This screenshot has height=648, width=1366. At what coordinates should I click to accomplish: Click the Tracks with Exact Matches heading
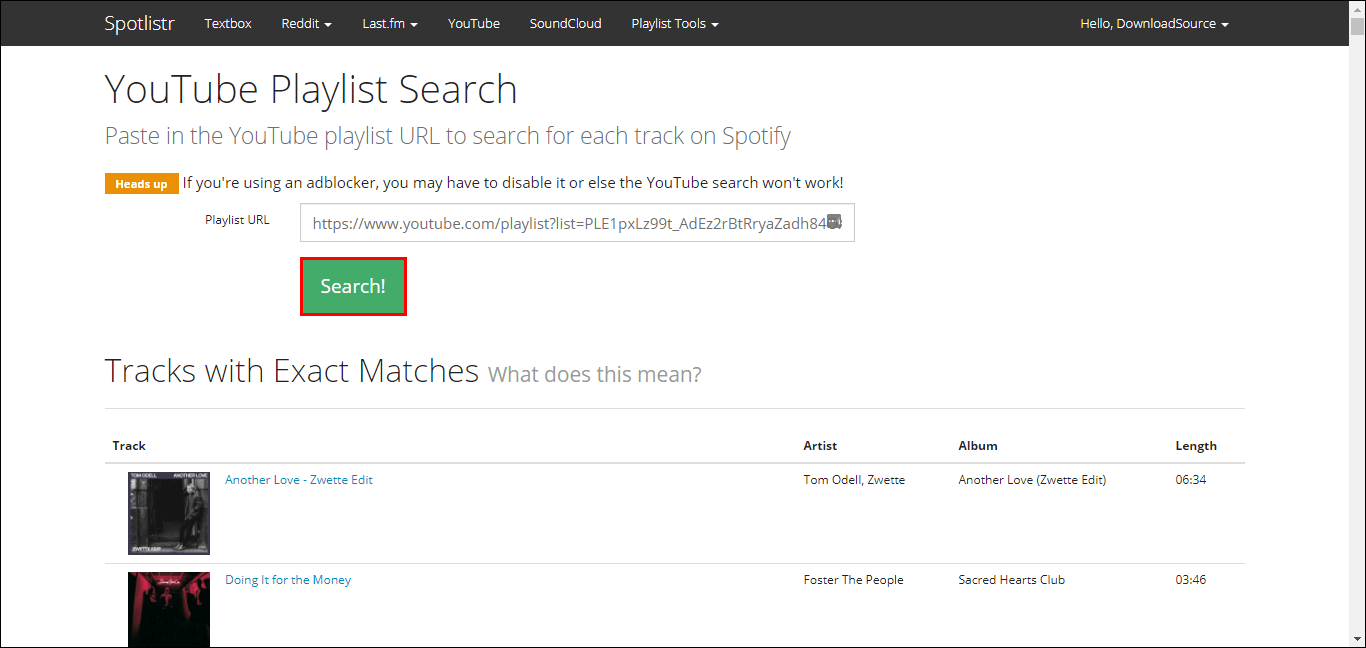coord(292,371)
